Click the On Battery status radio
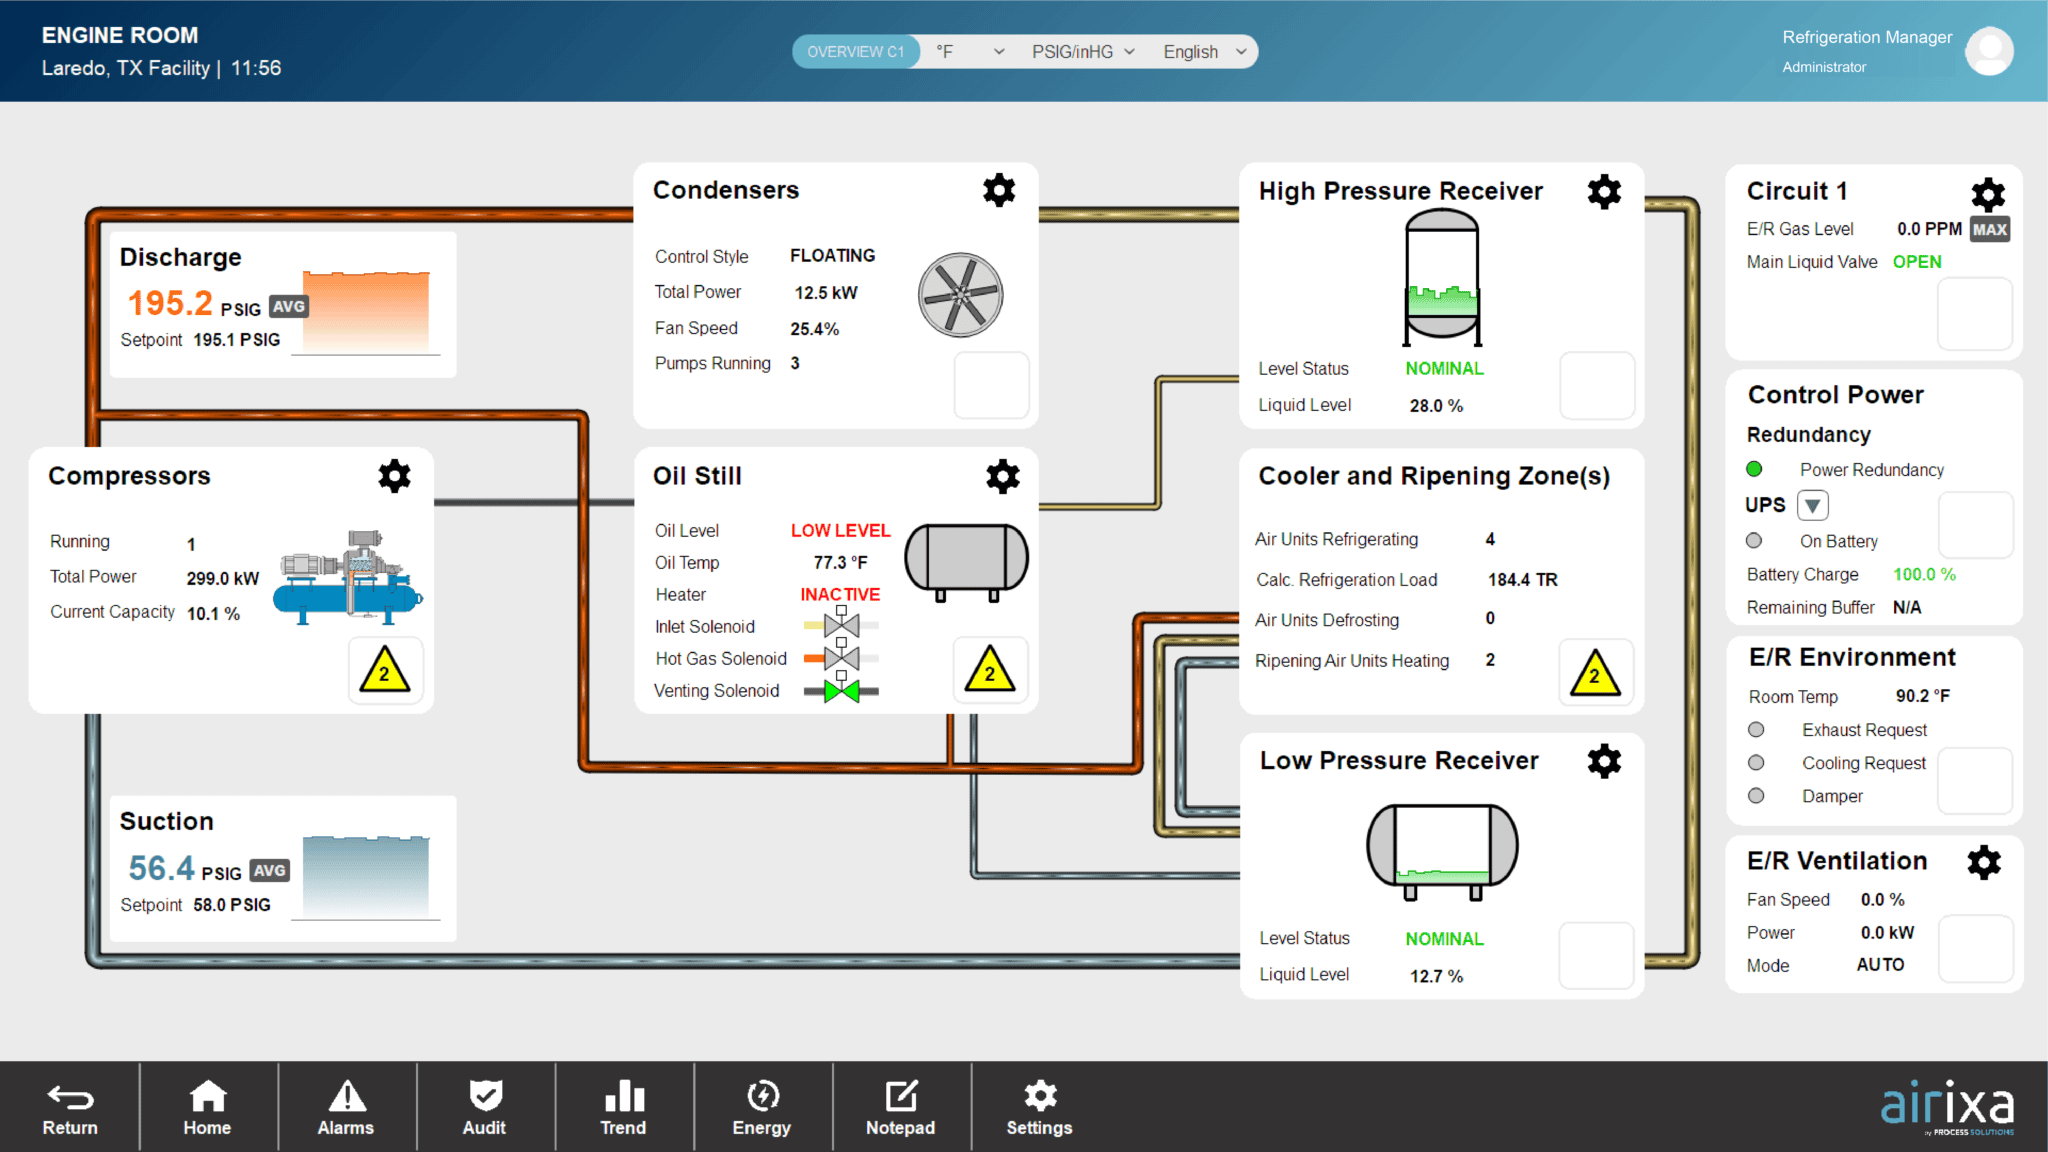Image resolution: width=2048 pixels, height=1152 pixels. [1755, 540]
